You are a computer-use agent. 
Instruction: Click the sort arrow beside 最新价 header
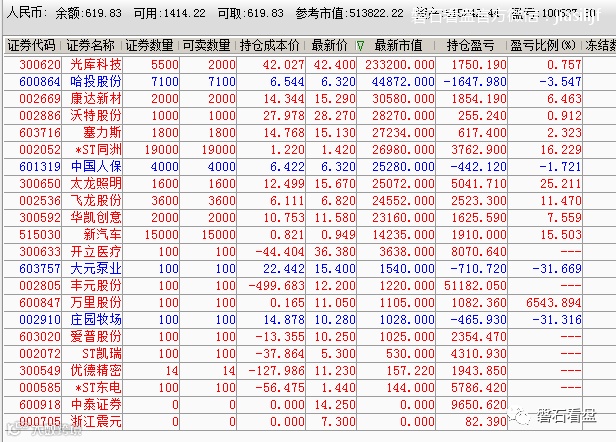click(x=360, y=46)
